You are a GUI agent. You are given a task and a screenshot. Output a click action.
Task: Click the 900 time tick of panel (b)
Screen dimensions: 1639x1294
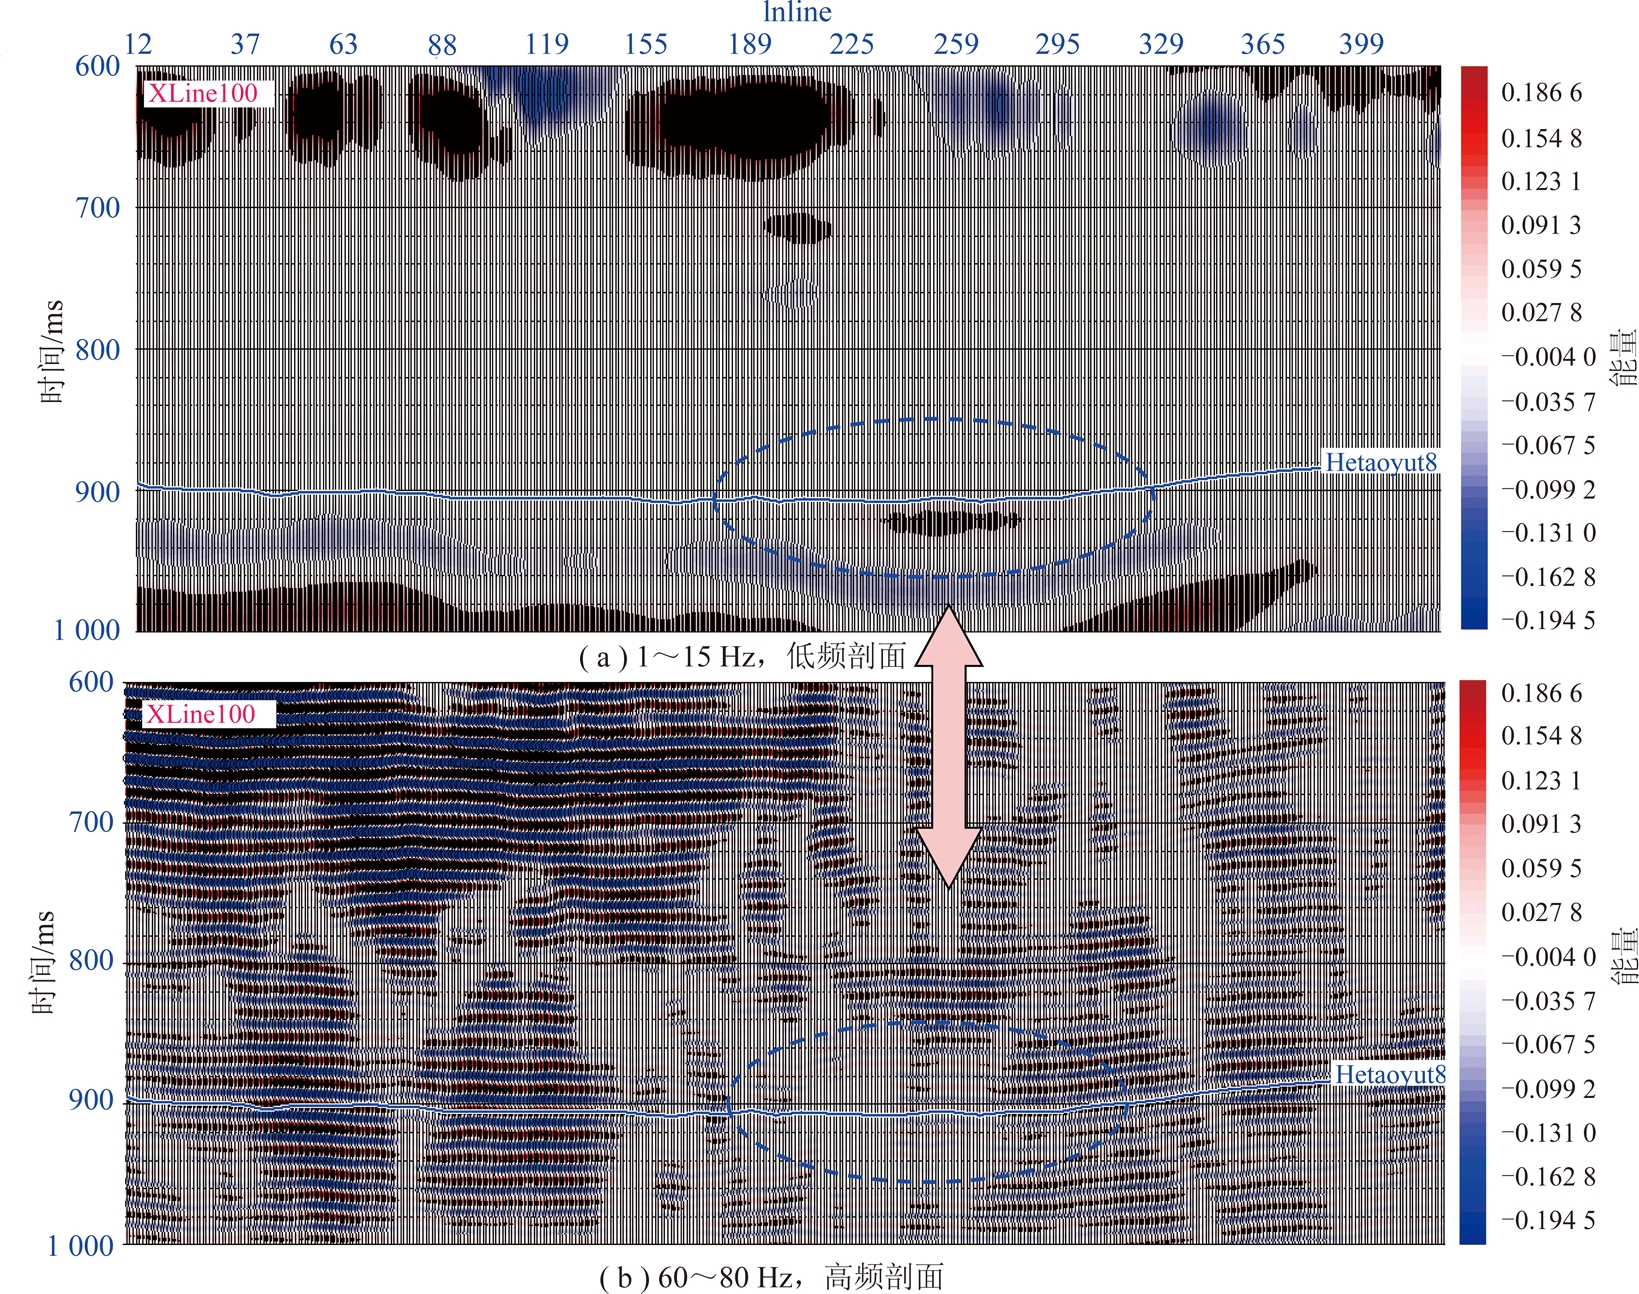pyautogui.click(x=91, y=1100)
